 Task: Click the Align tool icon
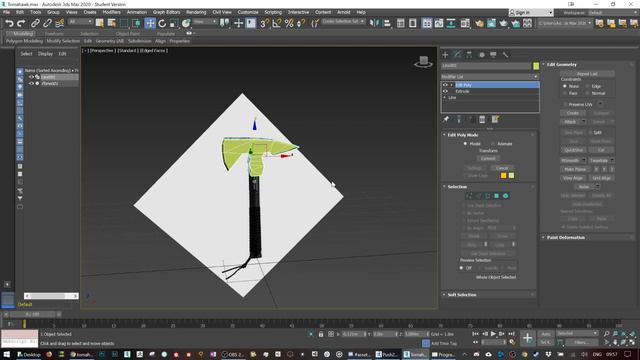[387, 23]
